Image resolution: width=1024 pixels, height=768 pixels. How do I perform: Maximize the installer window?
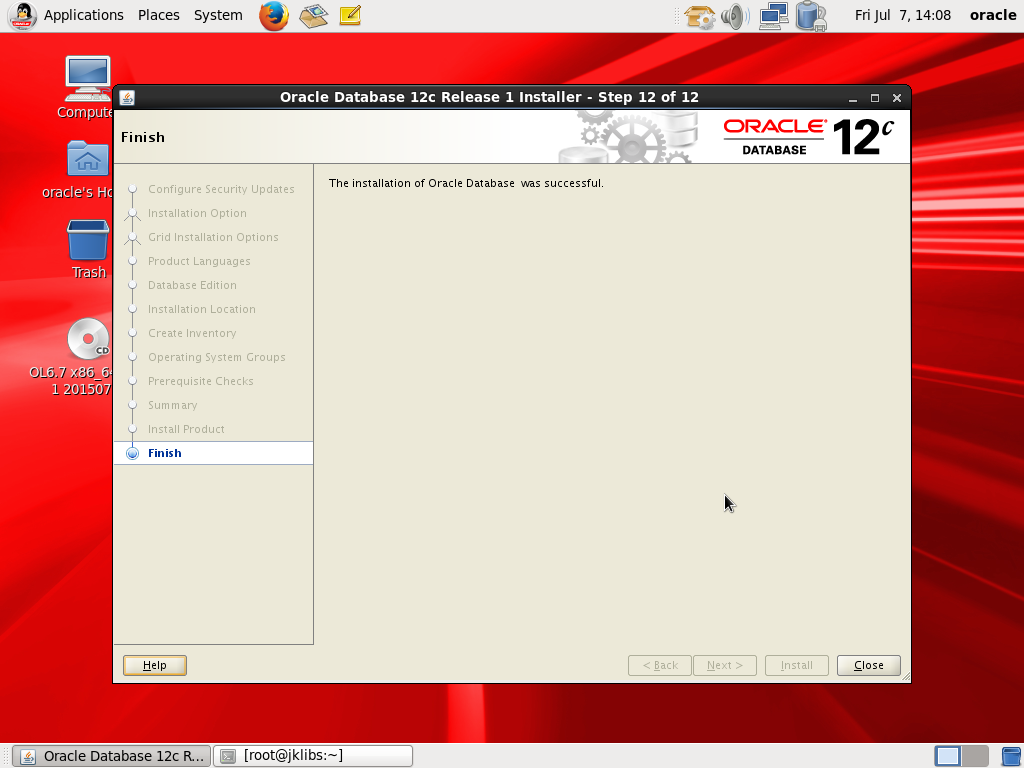click(x=875, y=98)
